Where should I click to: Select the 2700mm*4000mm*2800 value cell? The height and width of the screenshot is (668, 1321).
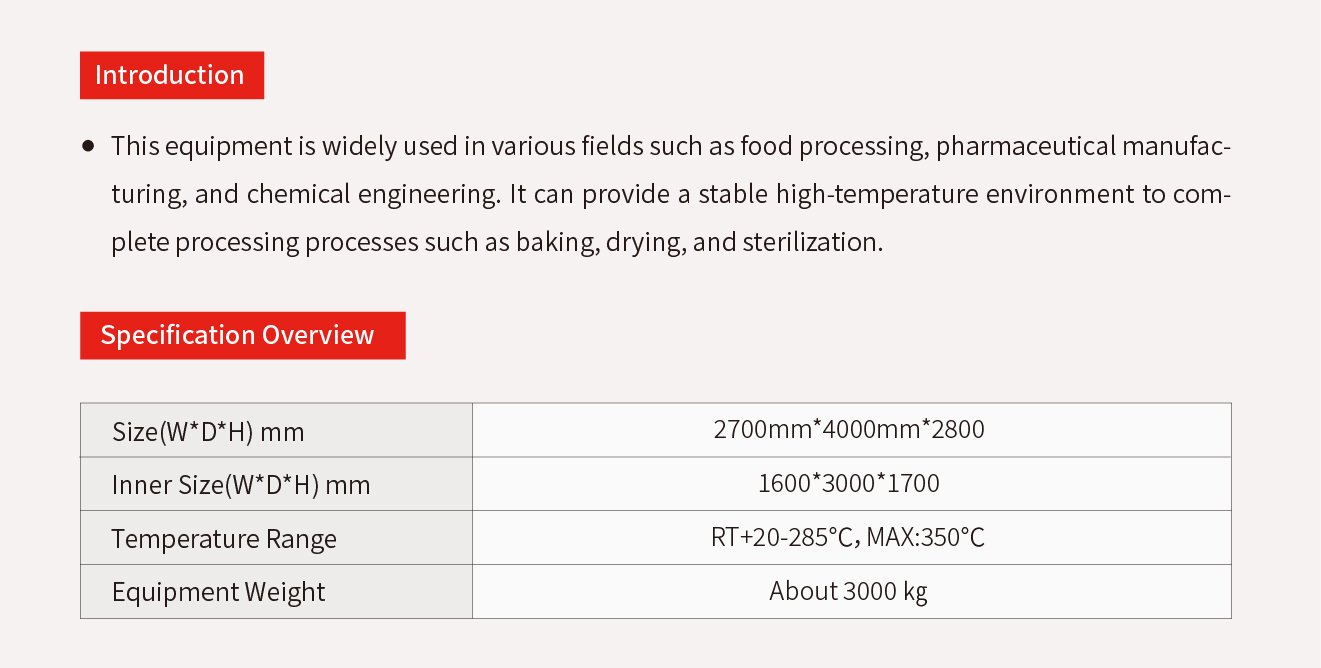[x=852, y=431]
